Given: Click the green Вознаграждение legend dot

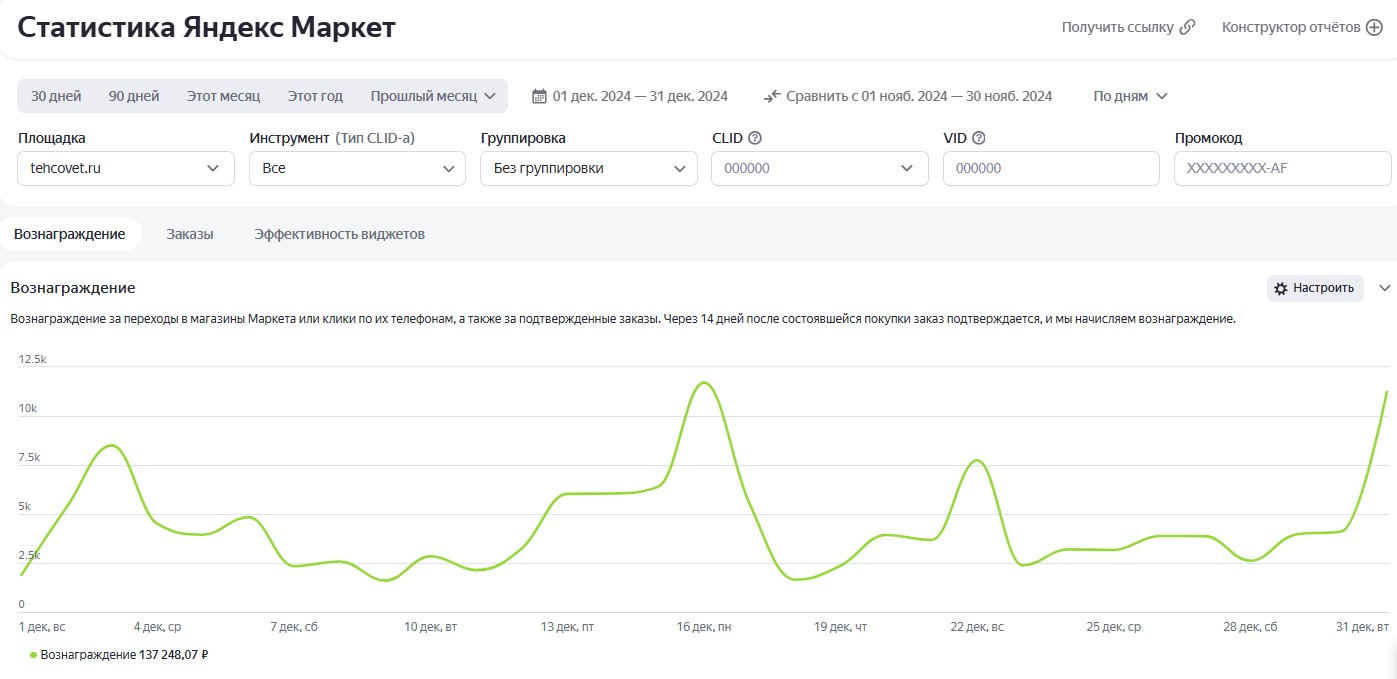Looking at the screenshot, I should click(x=33, y=655).
